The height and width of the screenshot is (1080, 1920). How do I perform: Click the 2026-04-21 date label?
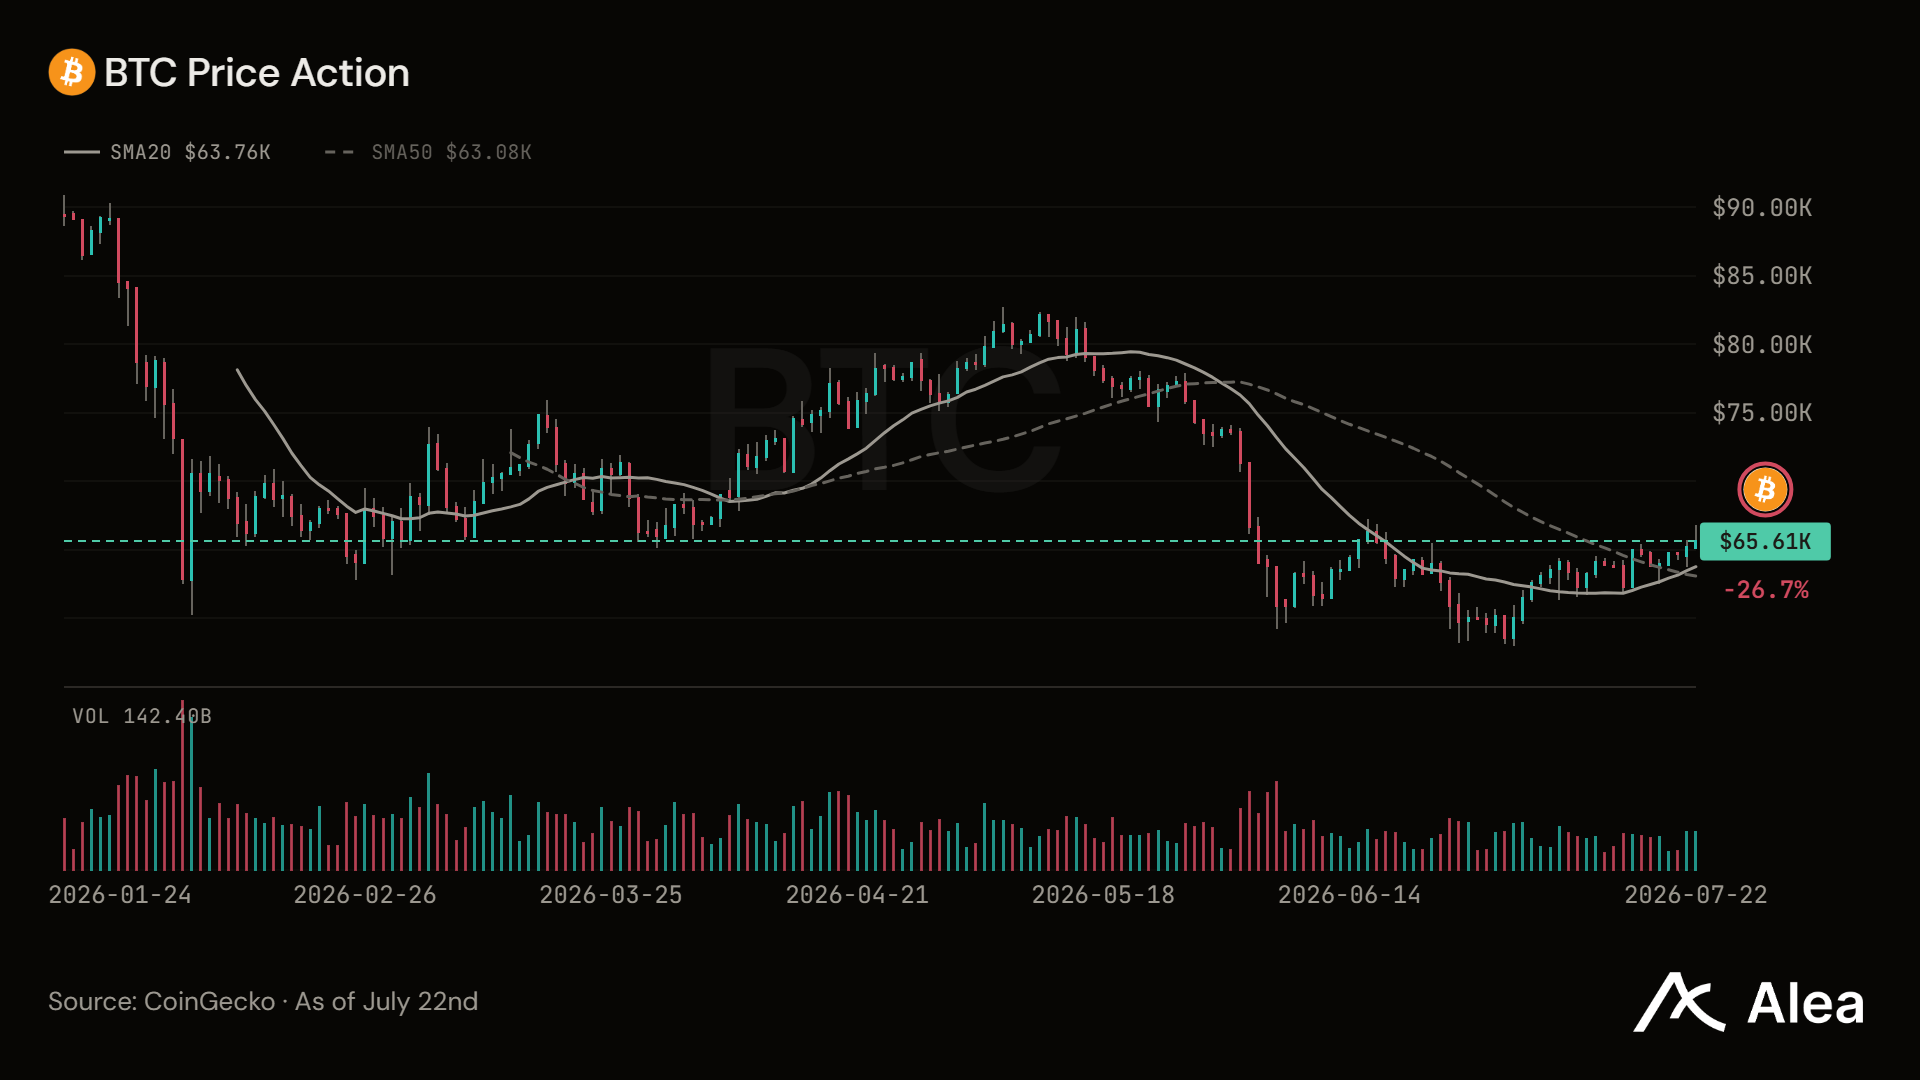(x=857, y=895)
